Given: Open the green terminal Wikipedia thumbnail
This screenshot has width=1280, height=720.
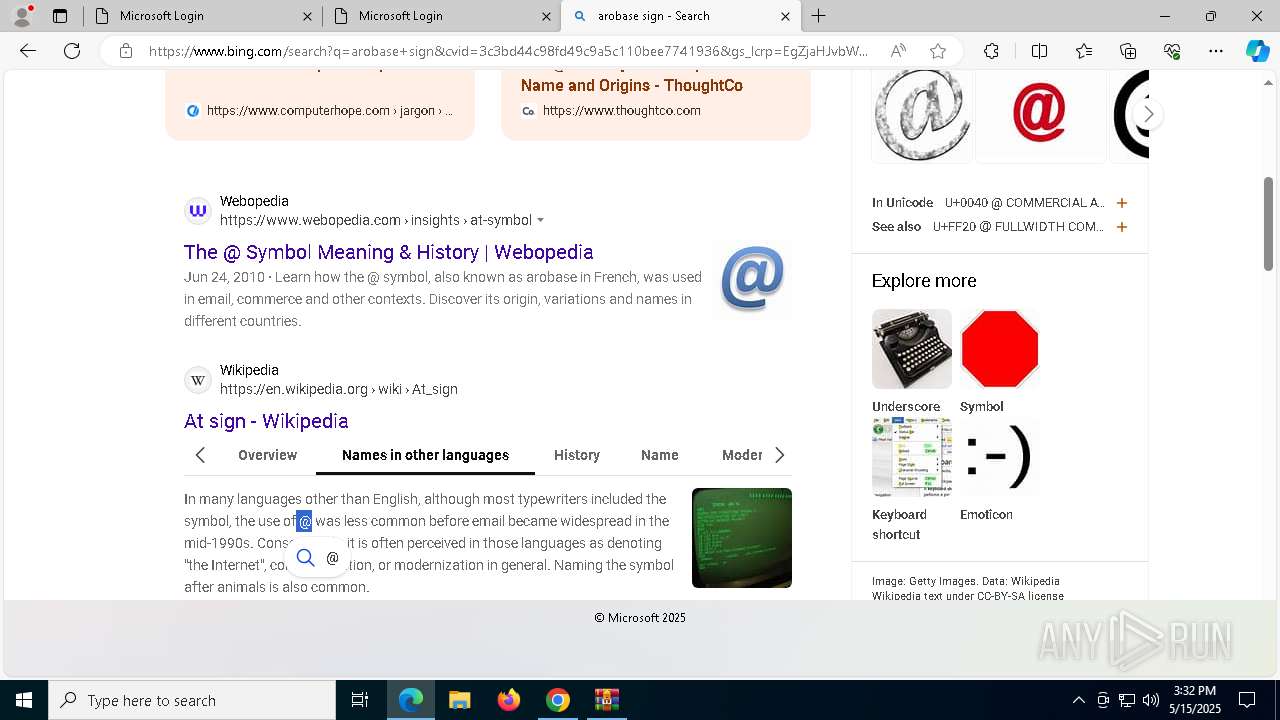Looking at the screenshot, I should [x=742, y=538].
